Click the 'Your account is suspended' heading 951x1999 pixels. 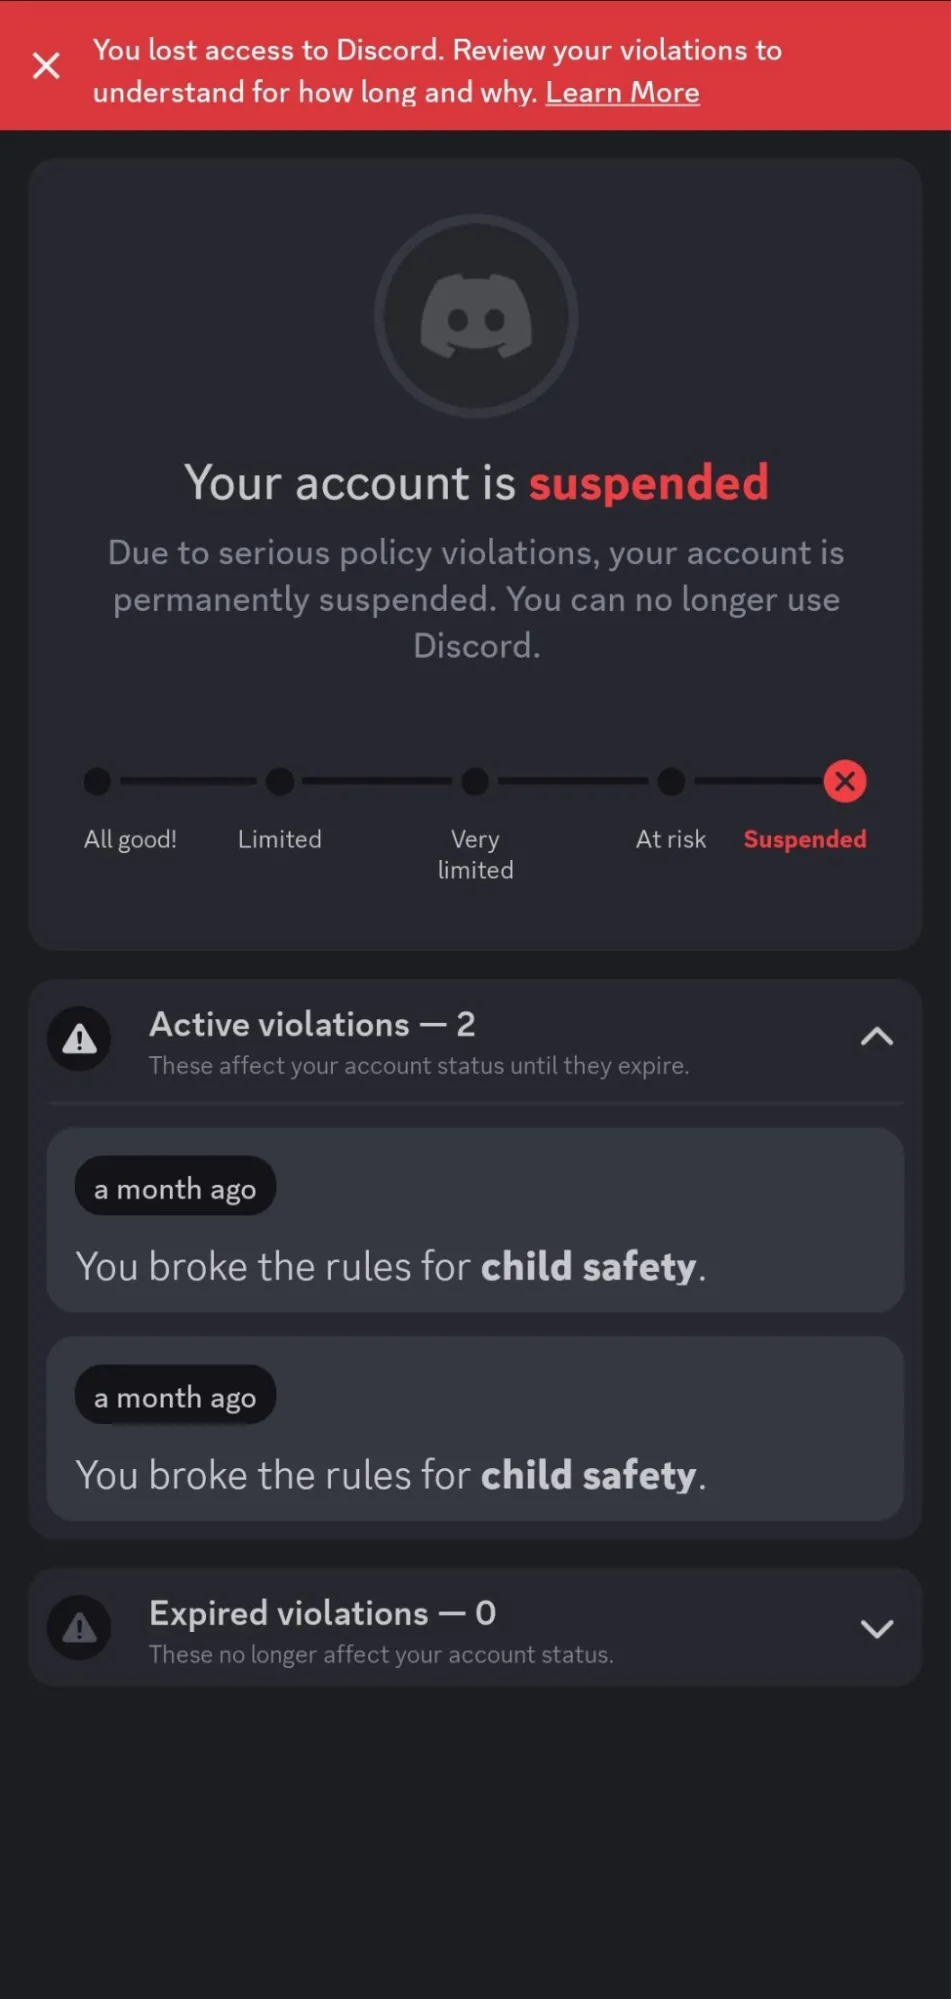point(476,483)
